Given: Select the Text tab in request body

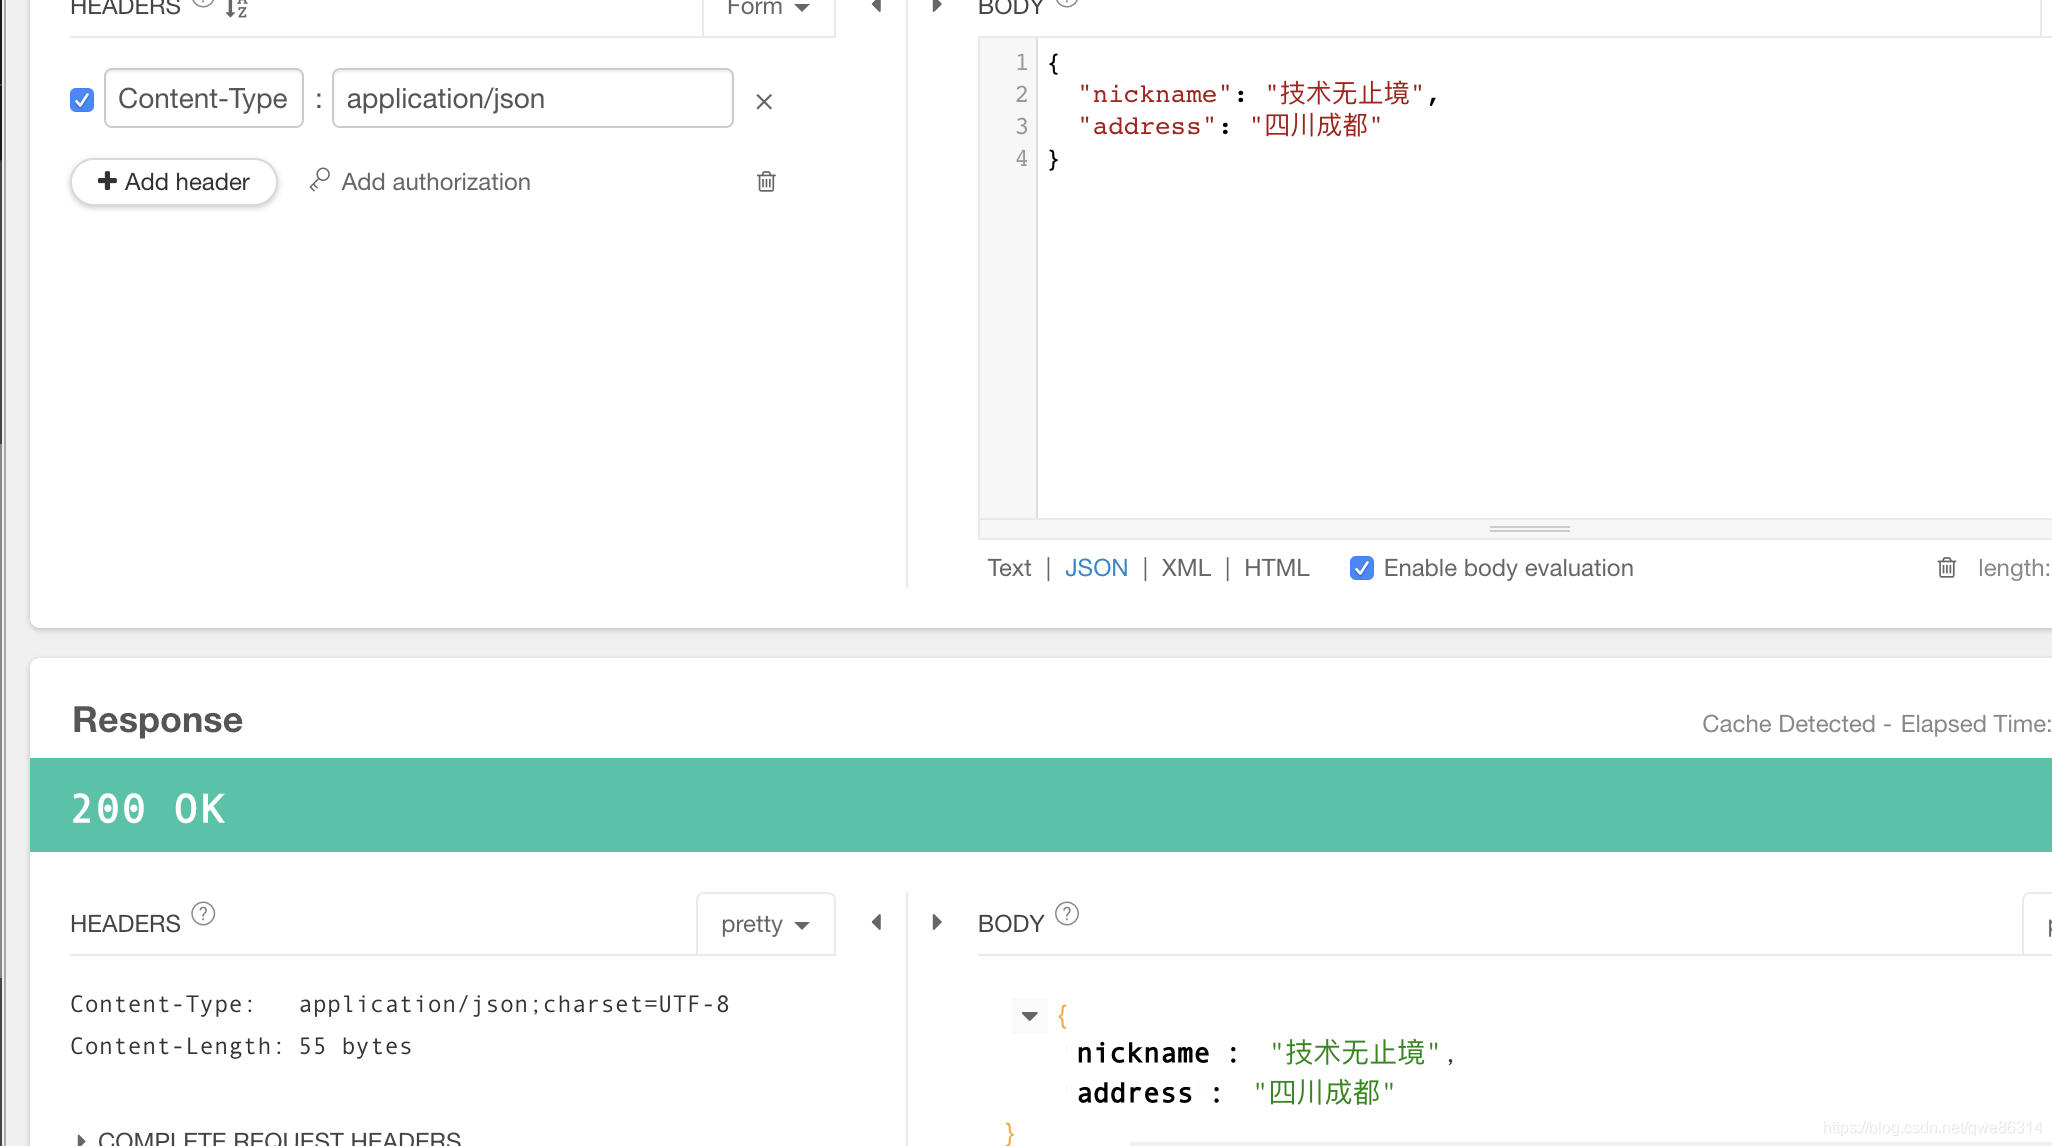Looking at the screenshot, I should (x=1008, y=567).
